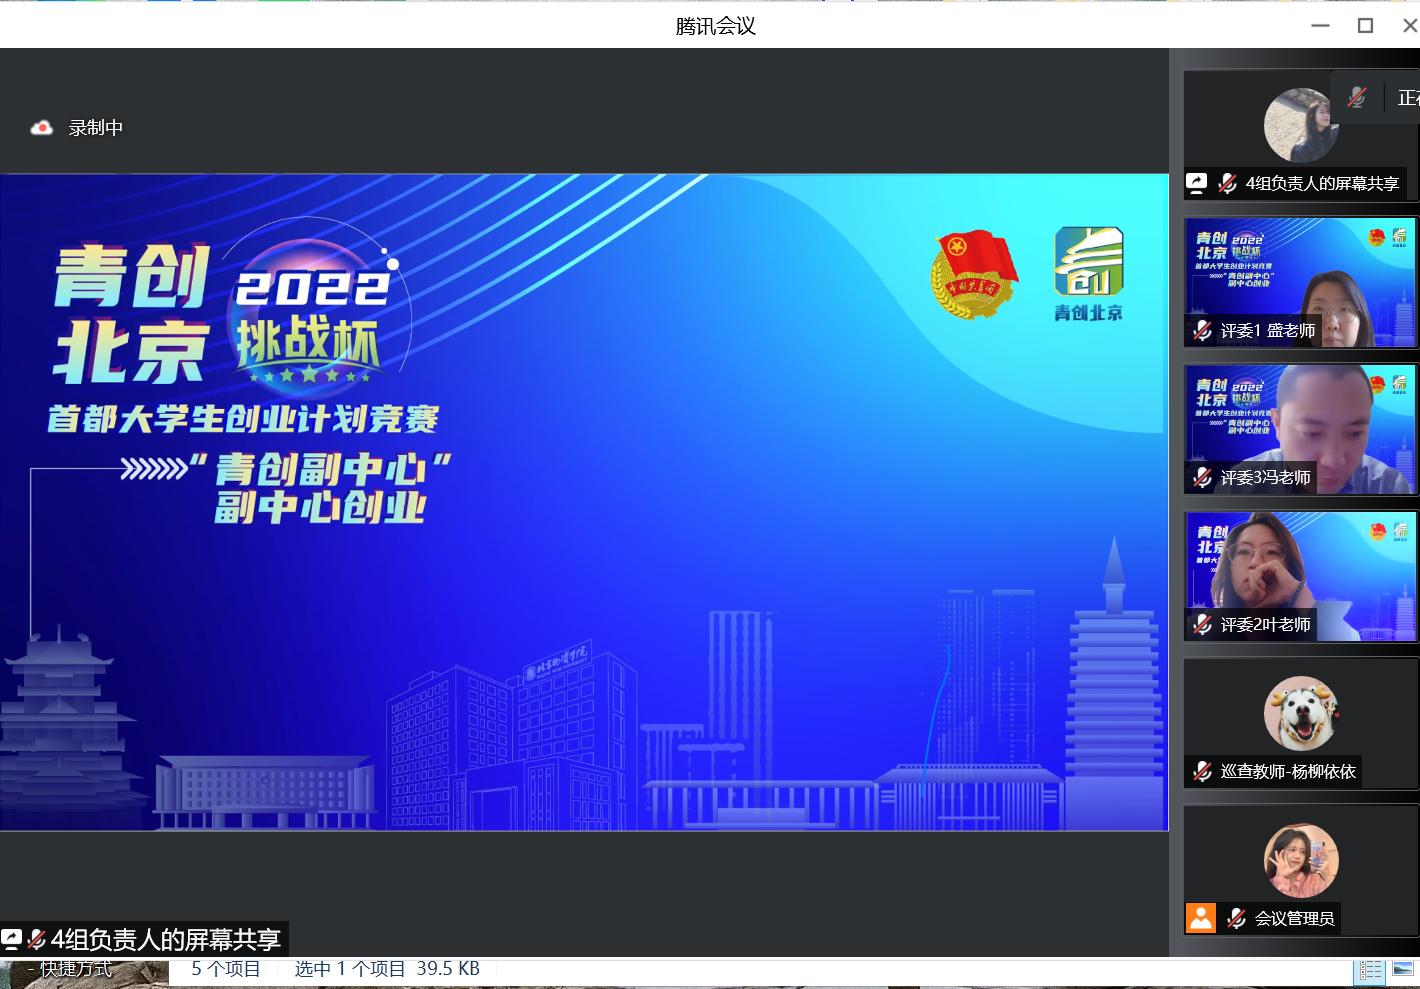Switch Explorer to large thumbnails view
Image resolution: width=1420 pixels, height=989 pixels.
coord(1403,970)
